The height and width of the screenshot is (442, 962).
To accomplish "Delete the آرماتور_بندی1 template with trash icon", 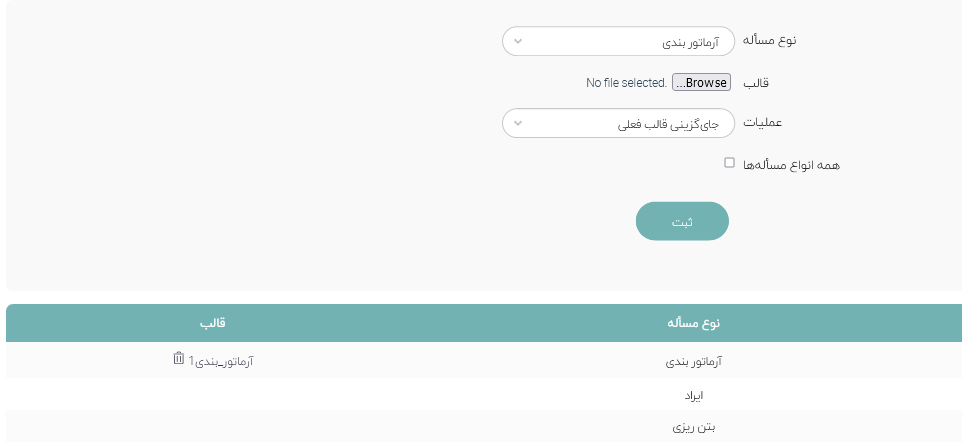I will tap(178, 358).
